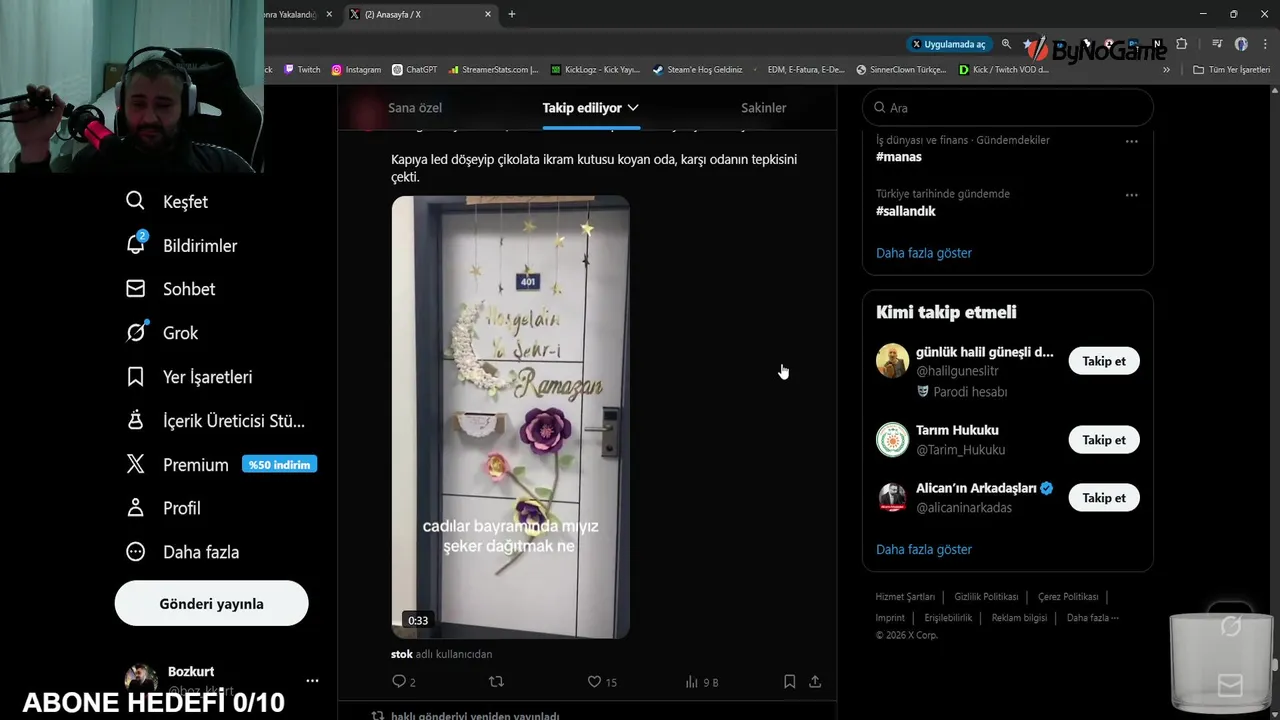
Task: Click the Ara search field
Action: 1008,108
